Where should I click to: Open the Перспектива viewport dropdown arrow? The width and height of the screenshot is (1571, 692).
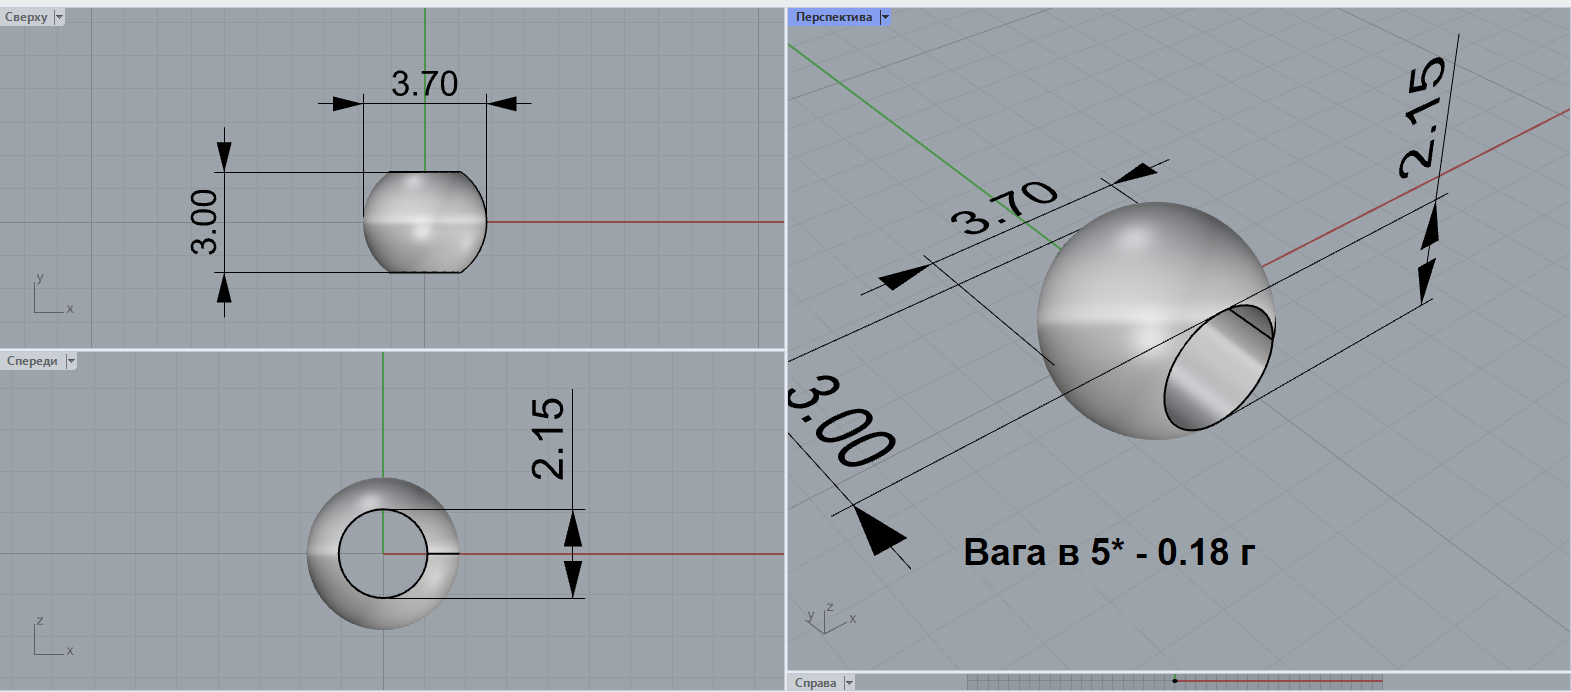pos(885,17)
